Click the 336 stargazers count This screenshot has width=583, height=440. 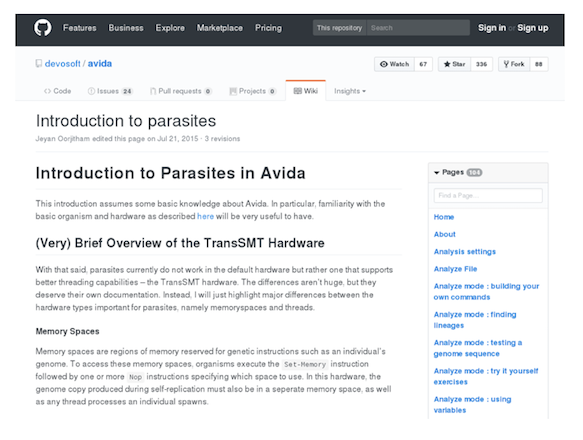(x=481, y=64)
